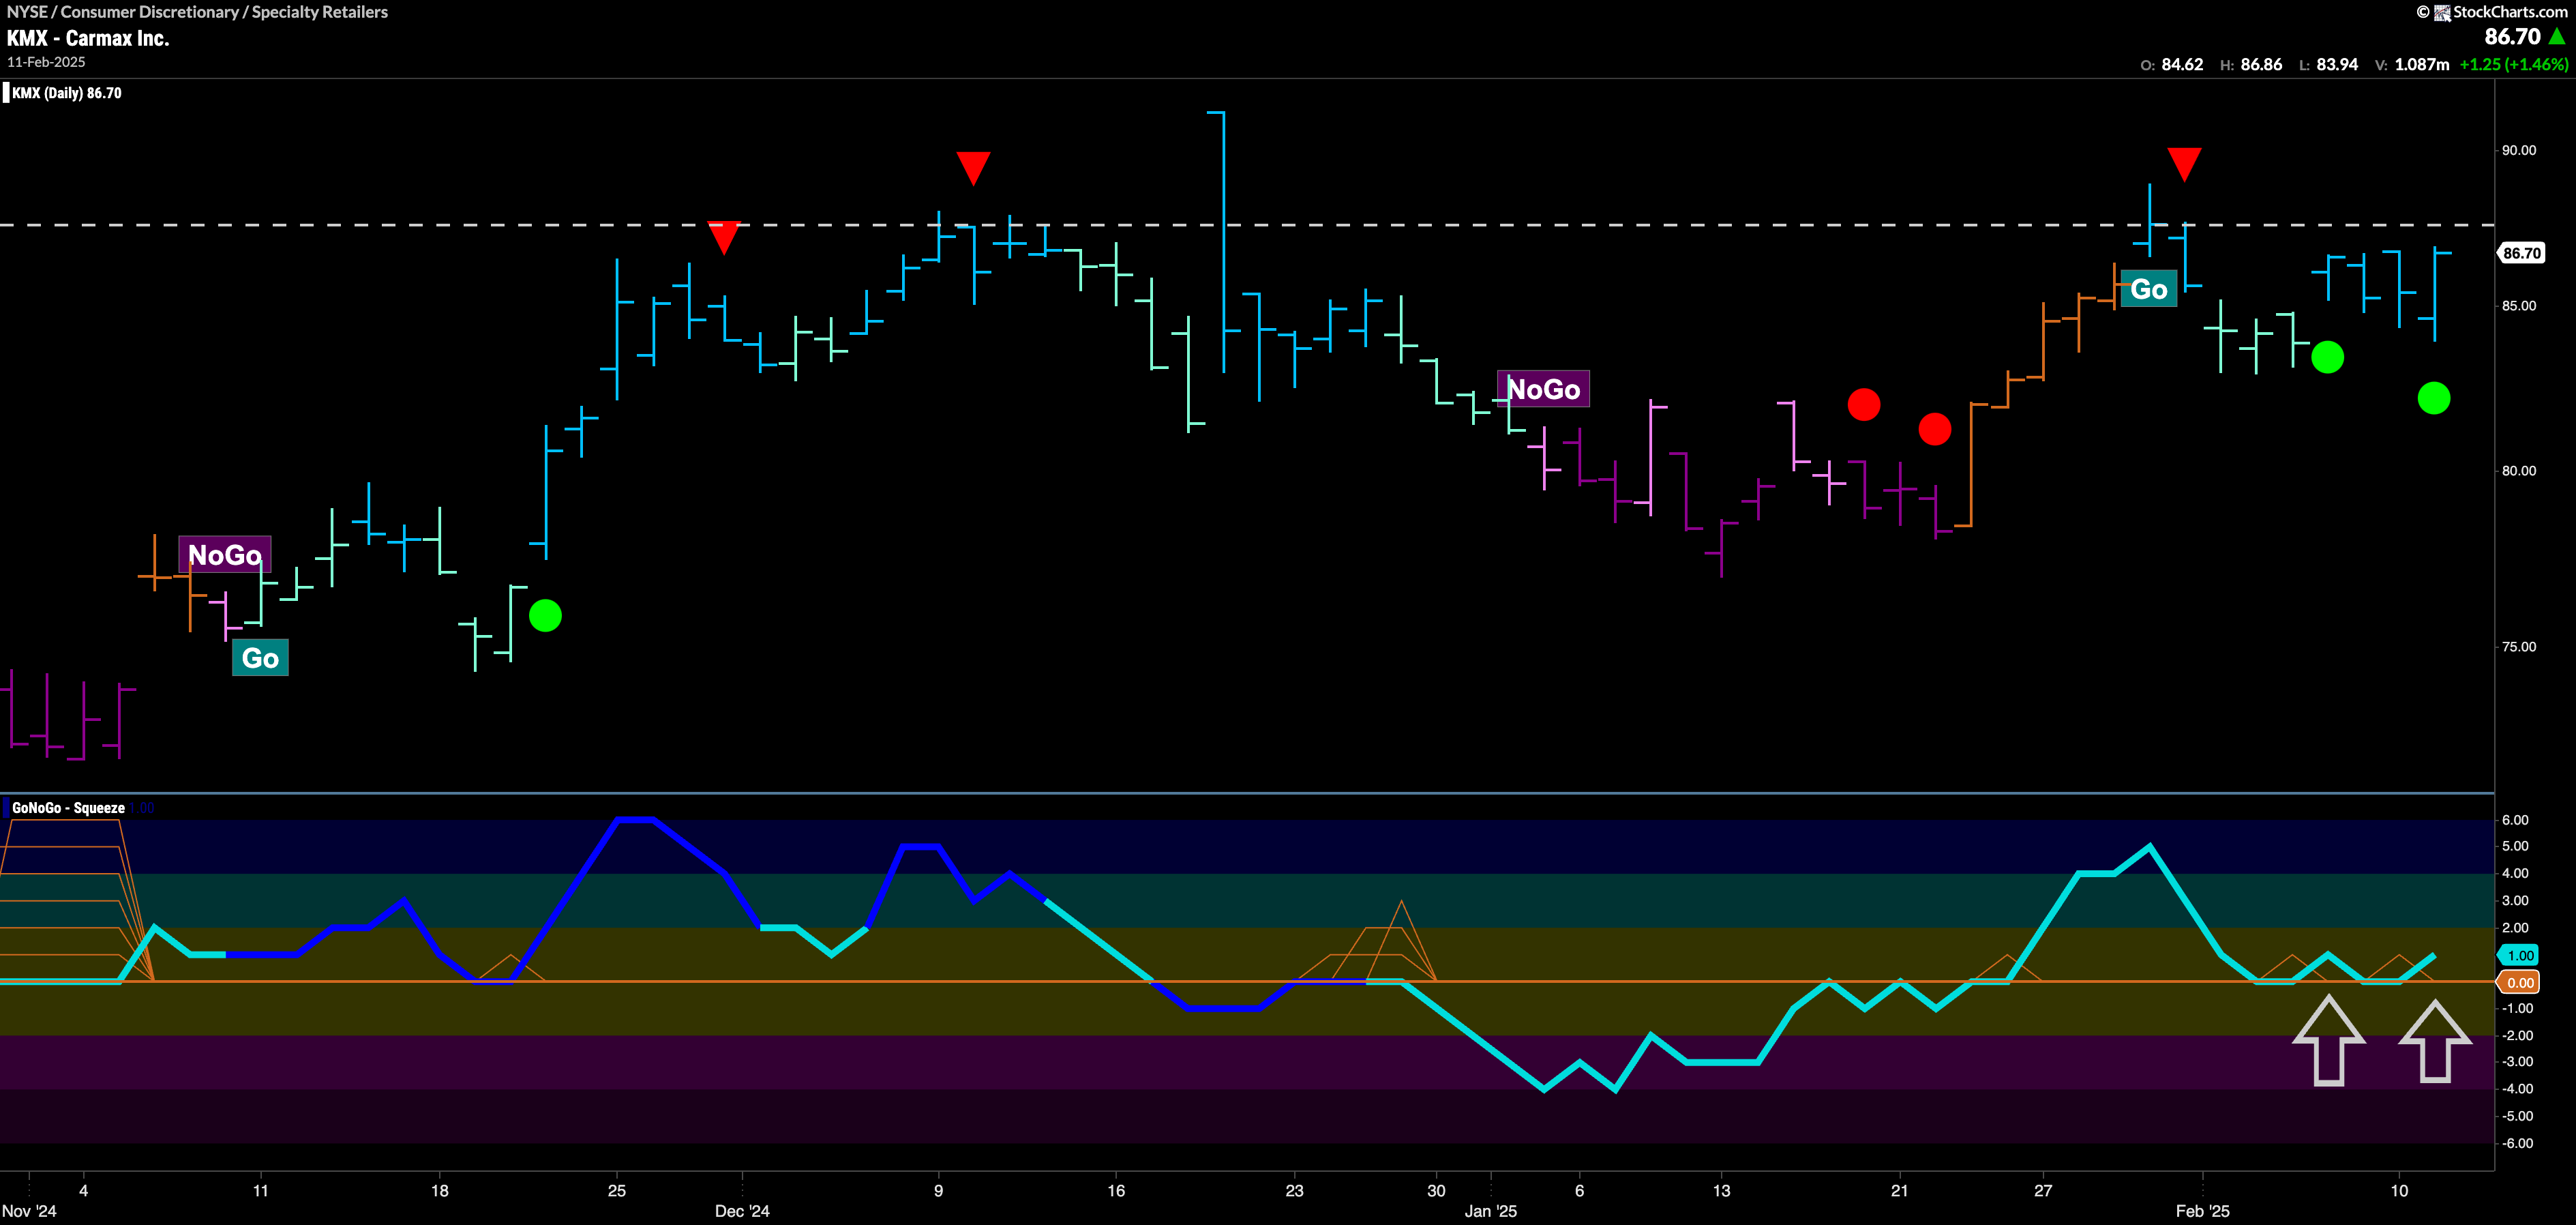
Task: Click the low value 83.94
Action: pos(2337,64)
